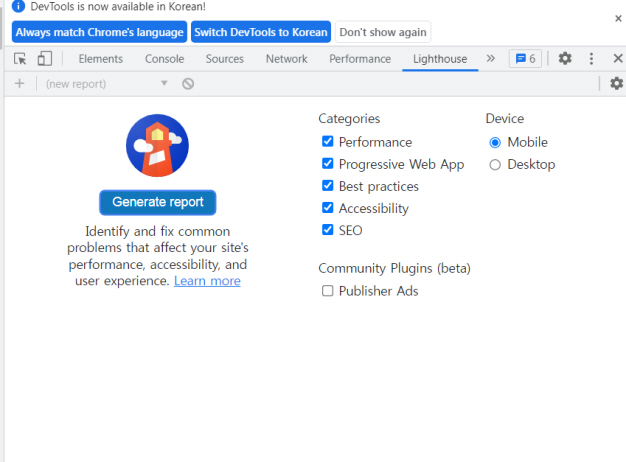The width and height of the screenshot is (626, 462).
Task: Click the Generate report button
Action: 158,202
